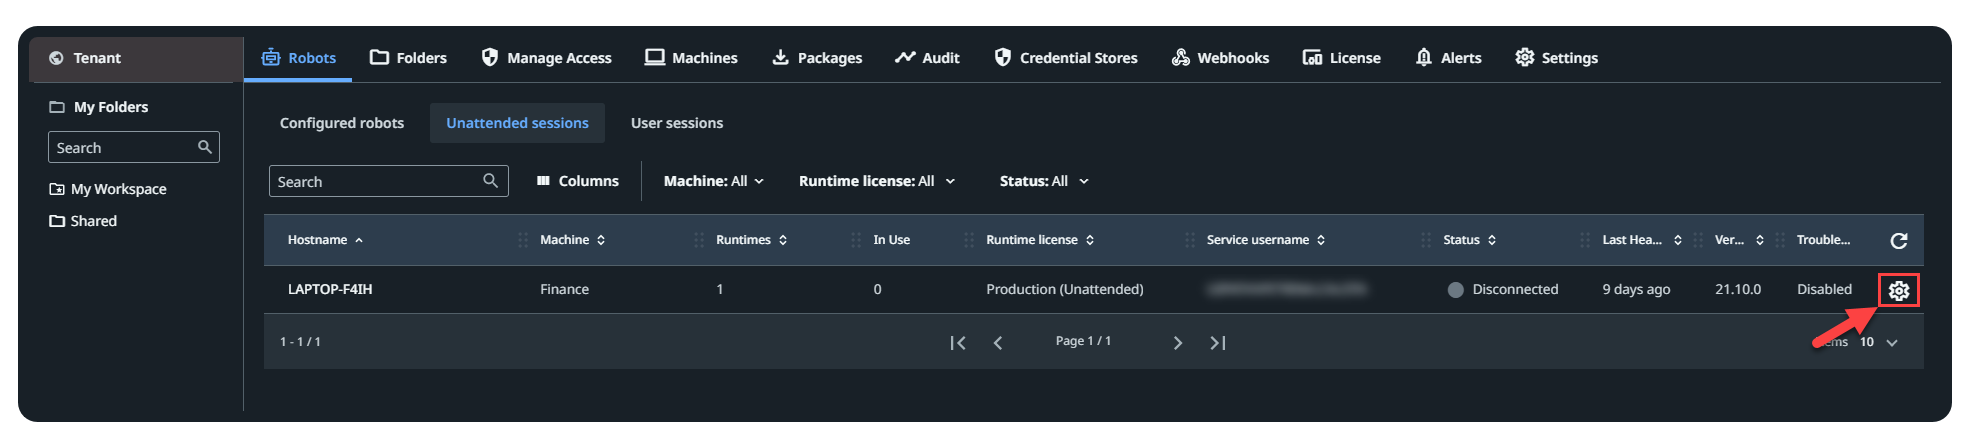Image resolution: width=1966 pixels, height=433 pixels.
Task: Open the items per page dropdown
Action: [x=1878, y=342]
